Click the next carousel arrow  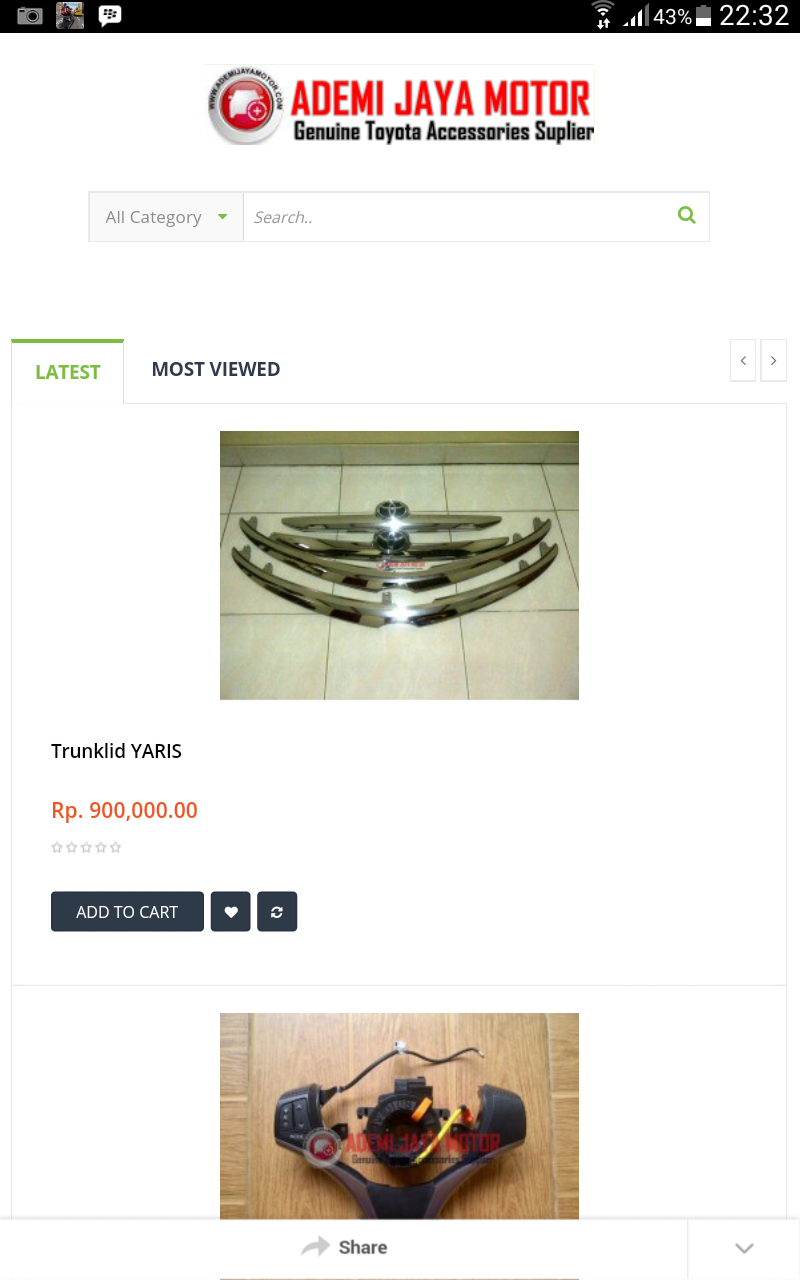(773, 361)
